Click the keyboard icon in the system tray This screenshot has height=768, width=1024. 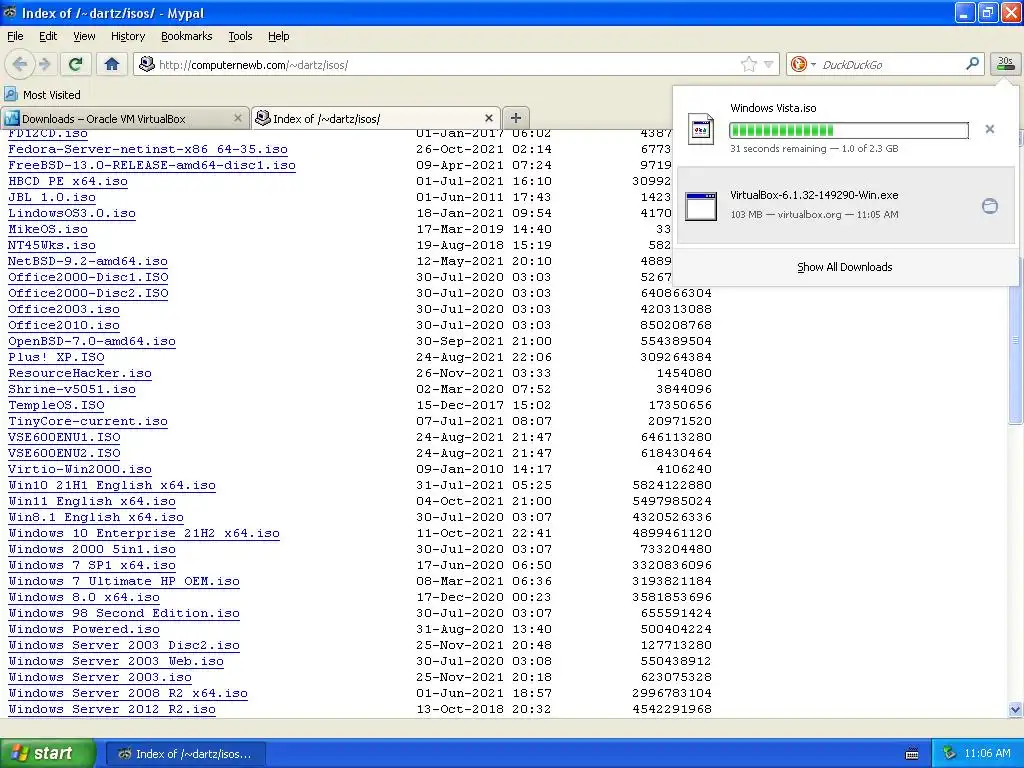tap(912, 754)
